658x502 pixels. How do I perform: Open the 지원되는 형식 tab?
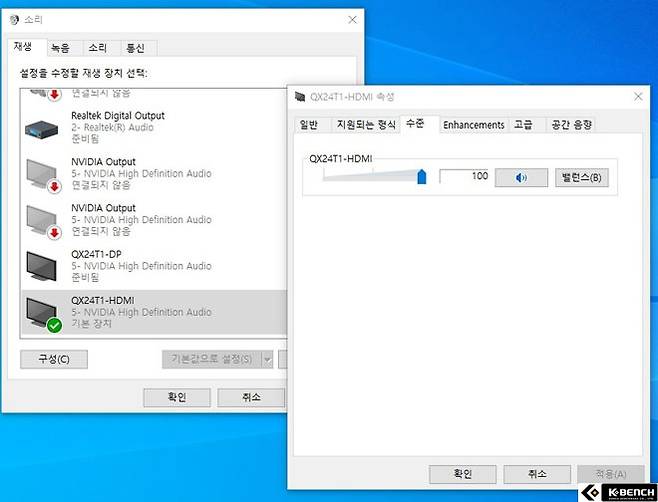point(366,125)
